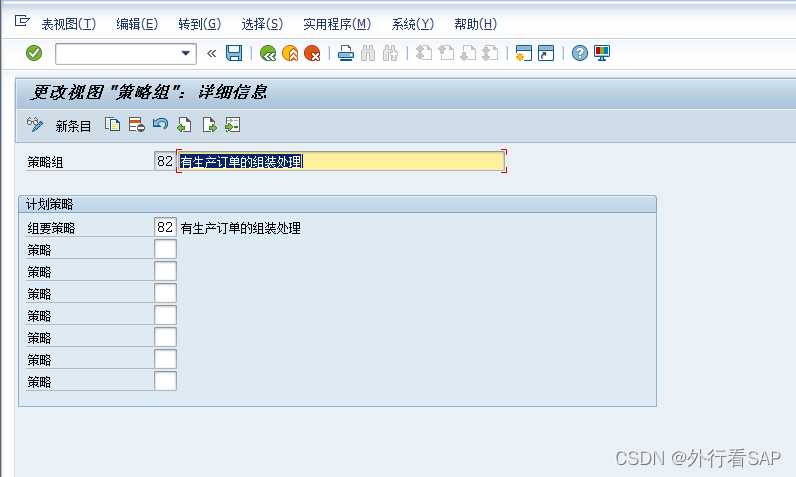796x477 pixels.
Task: Open the 表视图(T) menu
Action: point(69,24)
